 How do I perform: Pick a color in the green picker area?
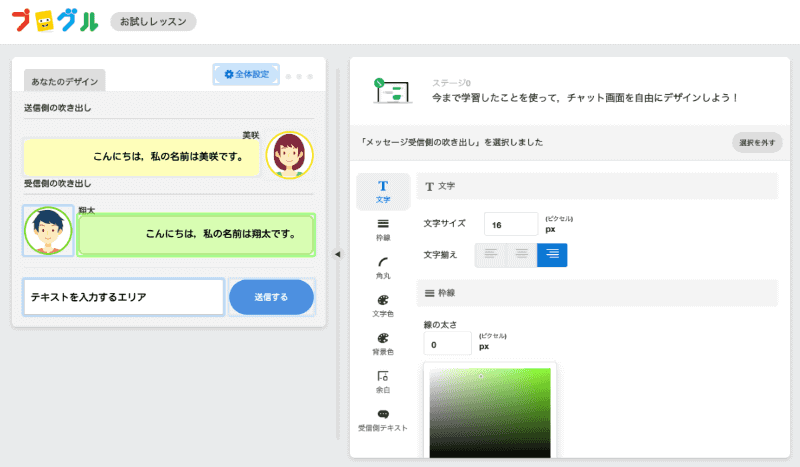490,413
